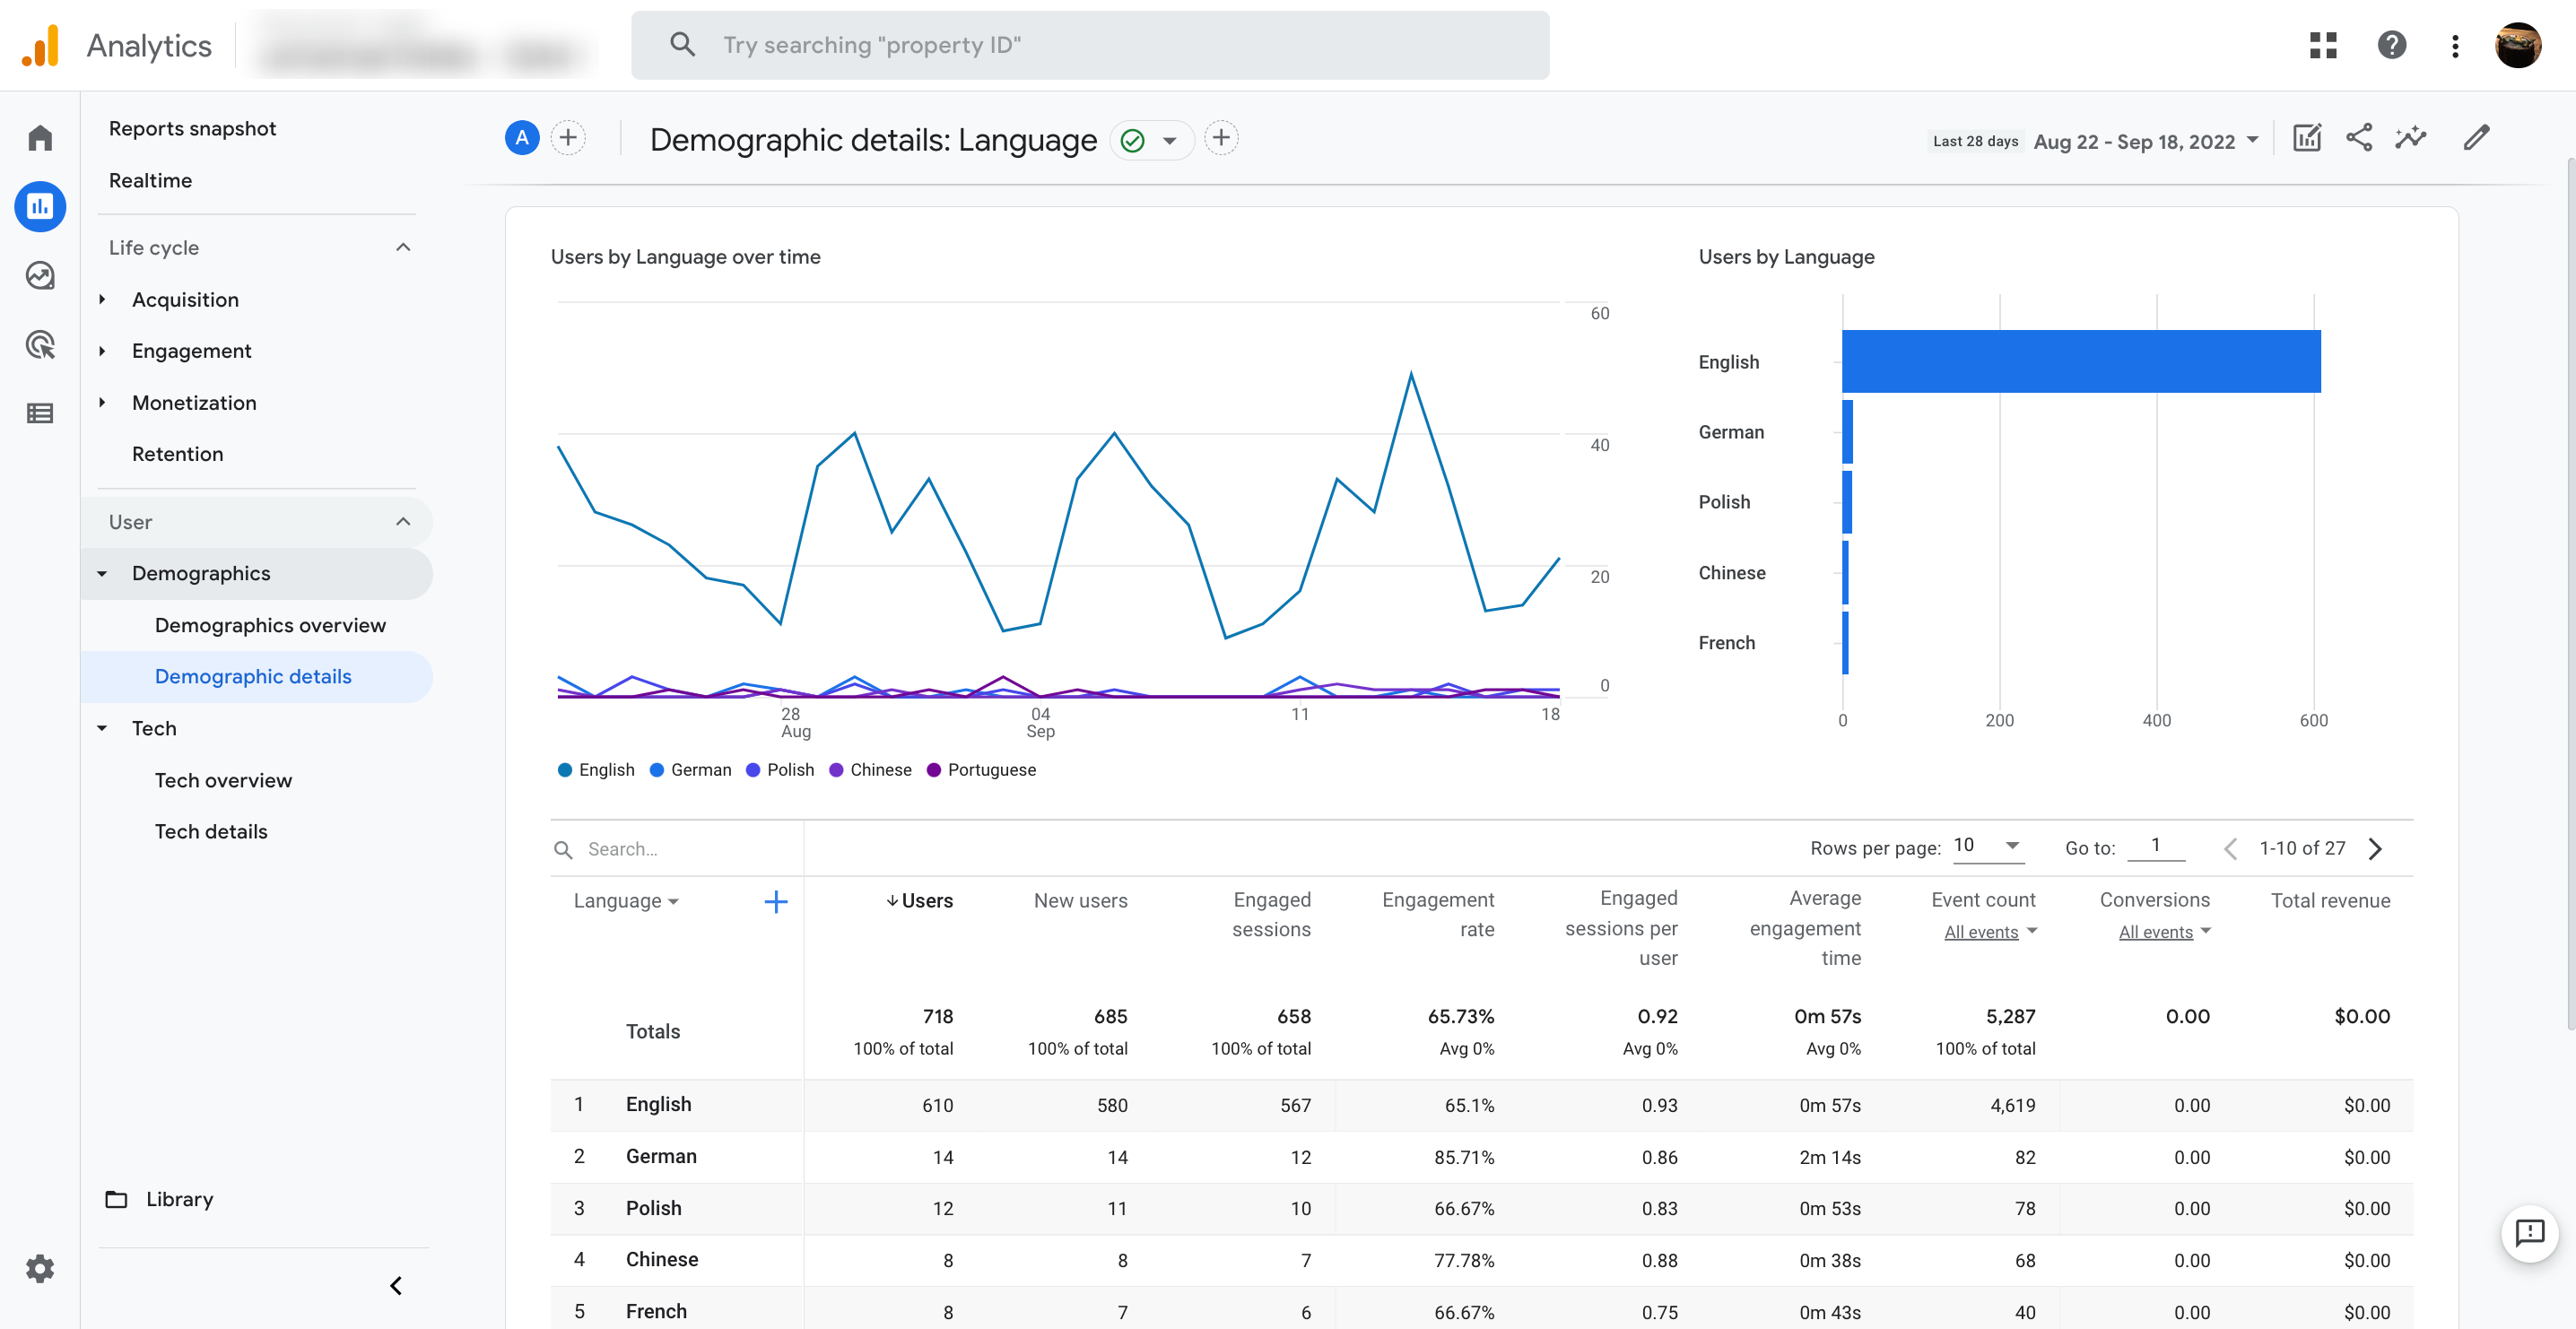The height and width of the screenshot is (1329, 2576).
Task: Open the Explore icon in left rail
Action: [x=40, y=275]
